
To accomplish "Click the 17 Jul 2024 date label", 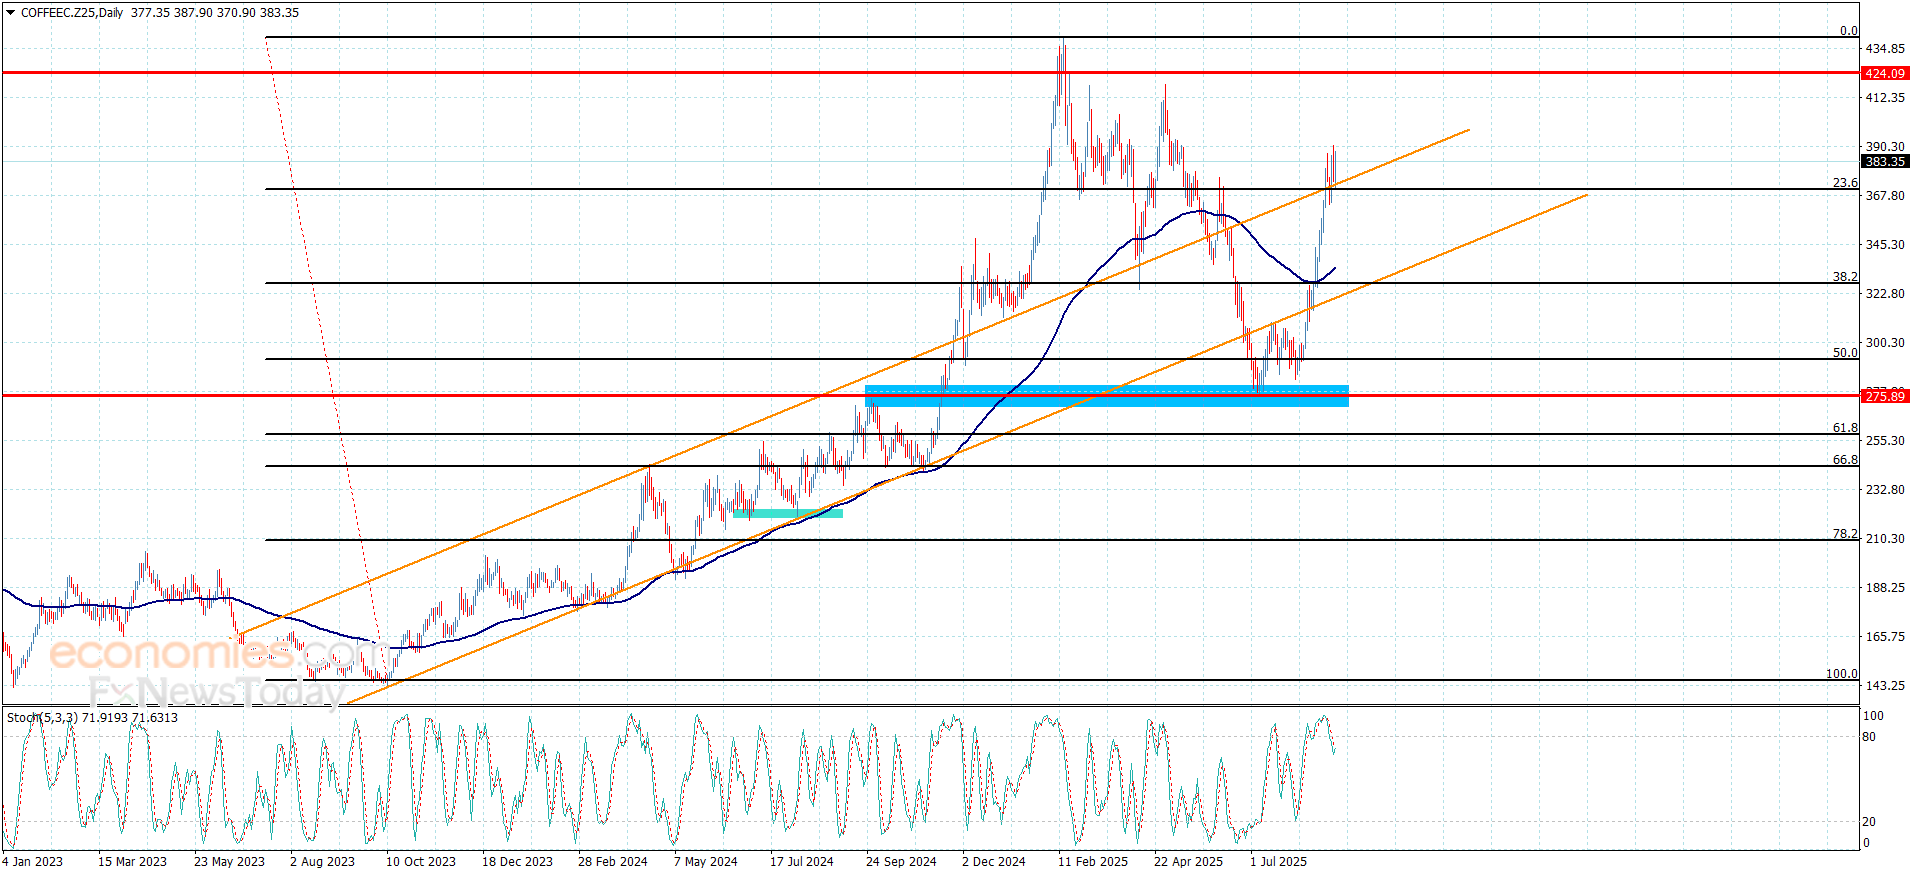I will 802,861.
